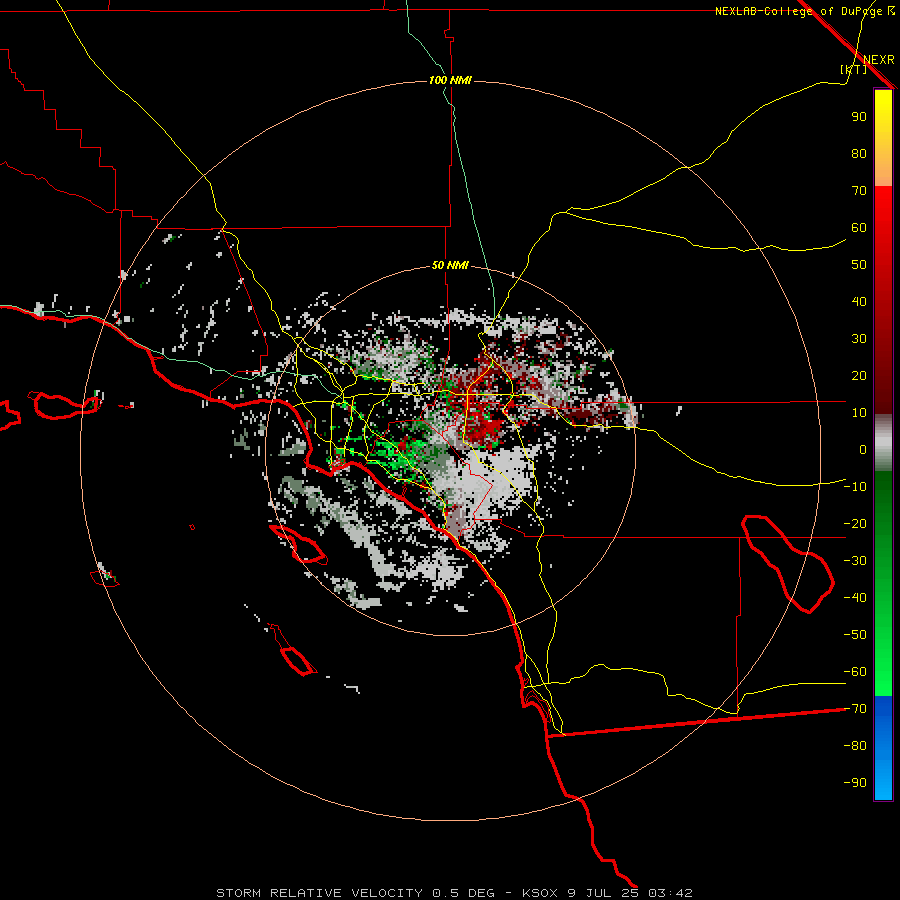
Task: Click the KSOX radar site identifier
Action: pyautogui.click(x=540, y=893)
